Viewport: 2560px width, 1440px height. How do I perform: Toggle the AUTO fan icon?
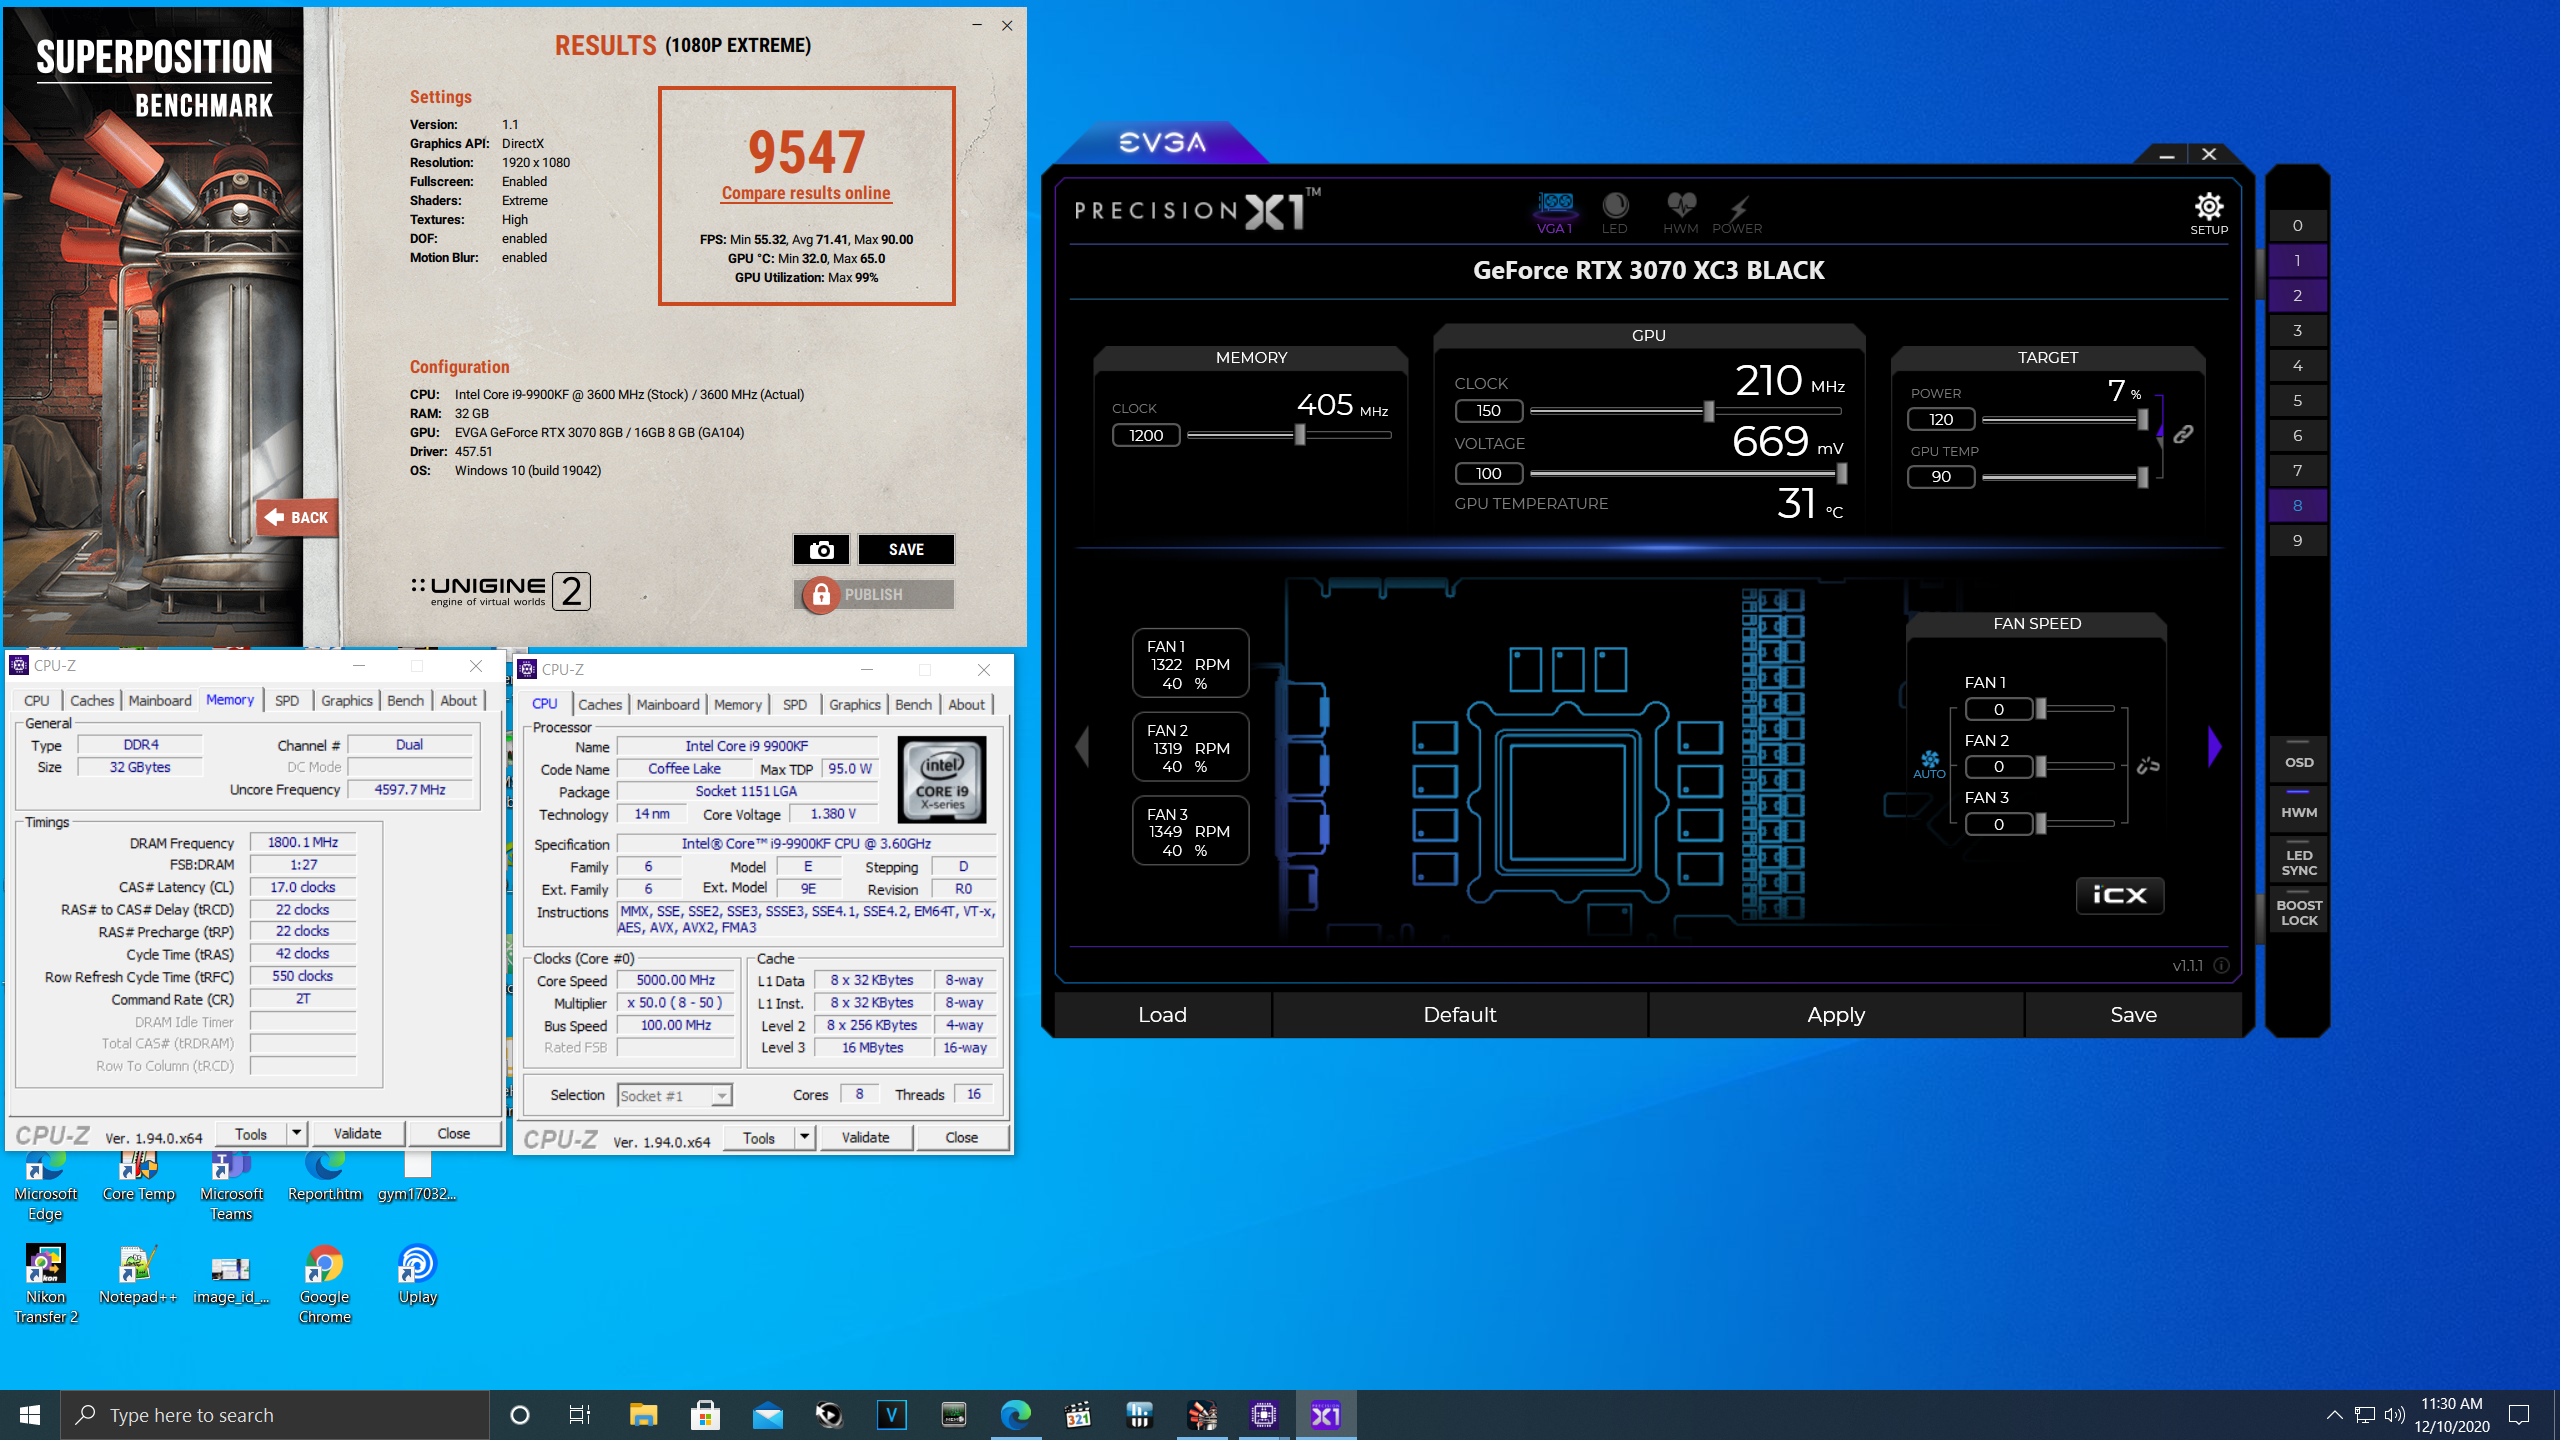1929,765
